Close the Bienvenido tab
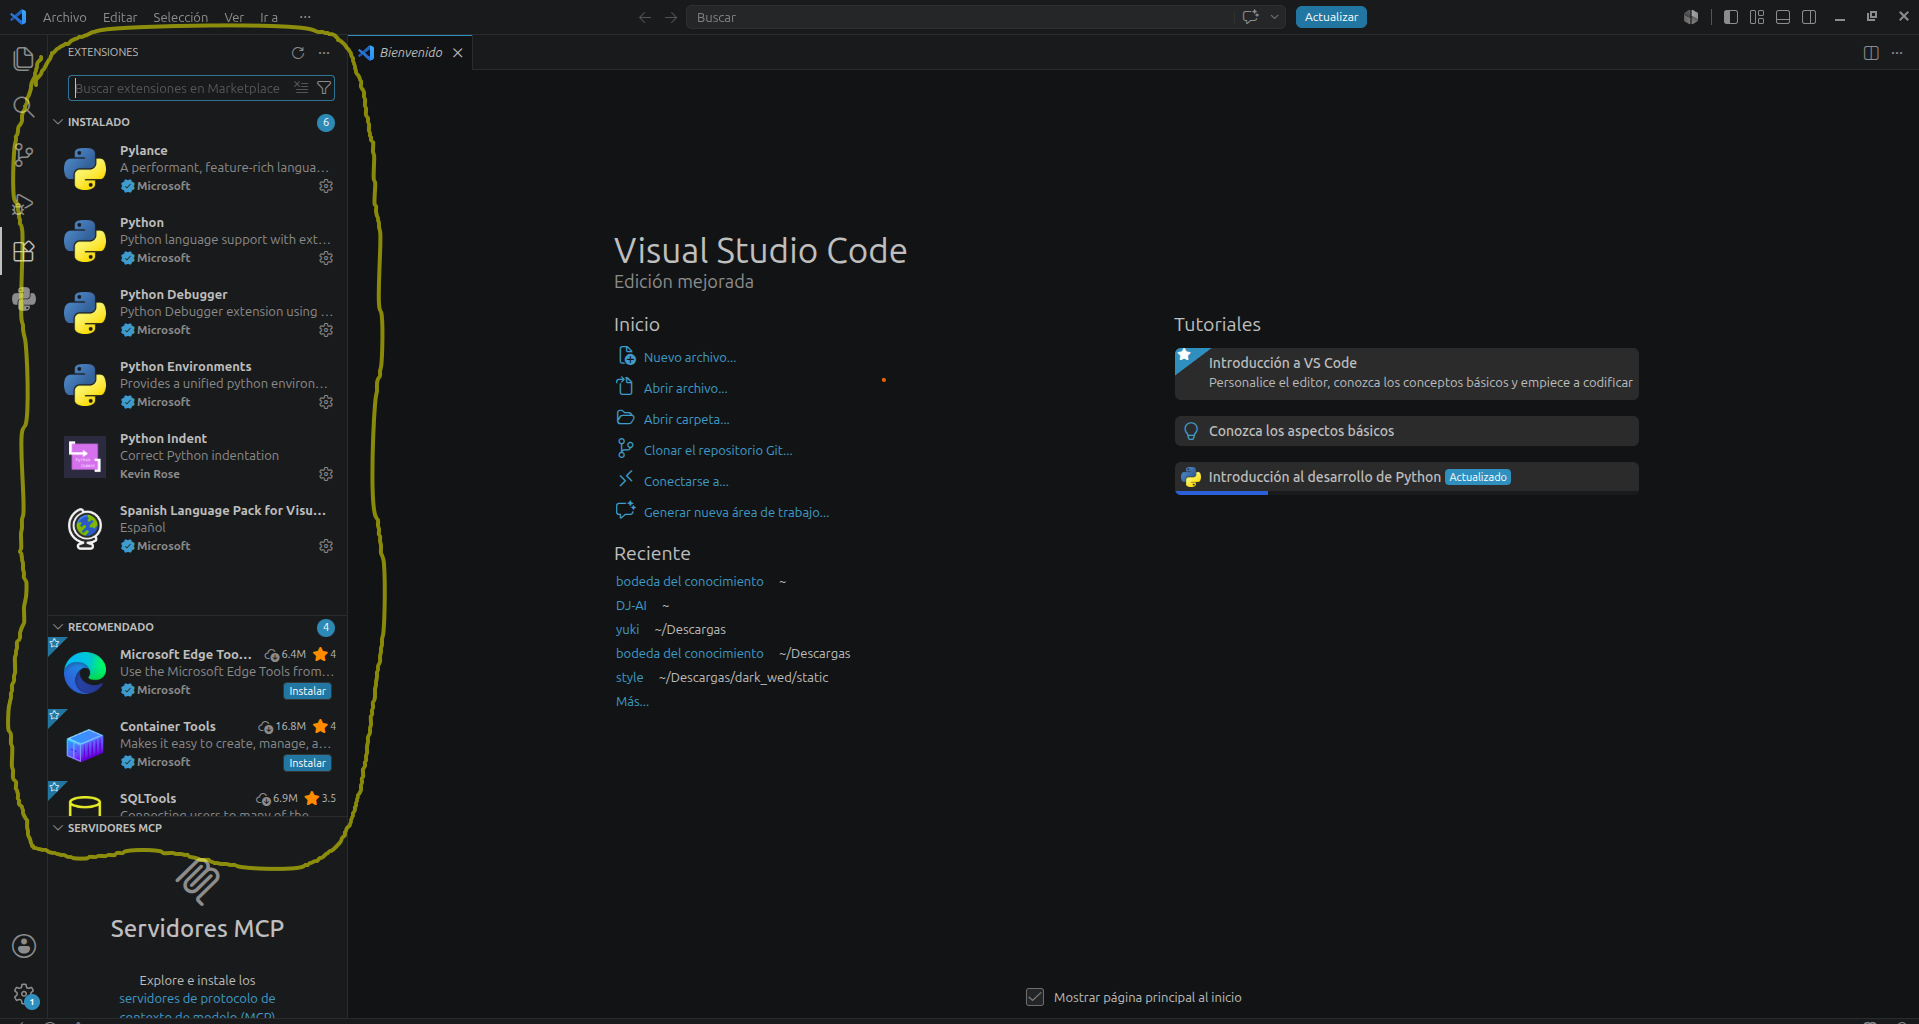Image resolution: width=1919 pixels, height=1024 pixels. coord(458,53)
